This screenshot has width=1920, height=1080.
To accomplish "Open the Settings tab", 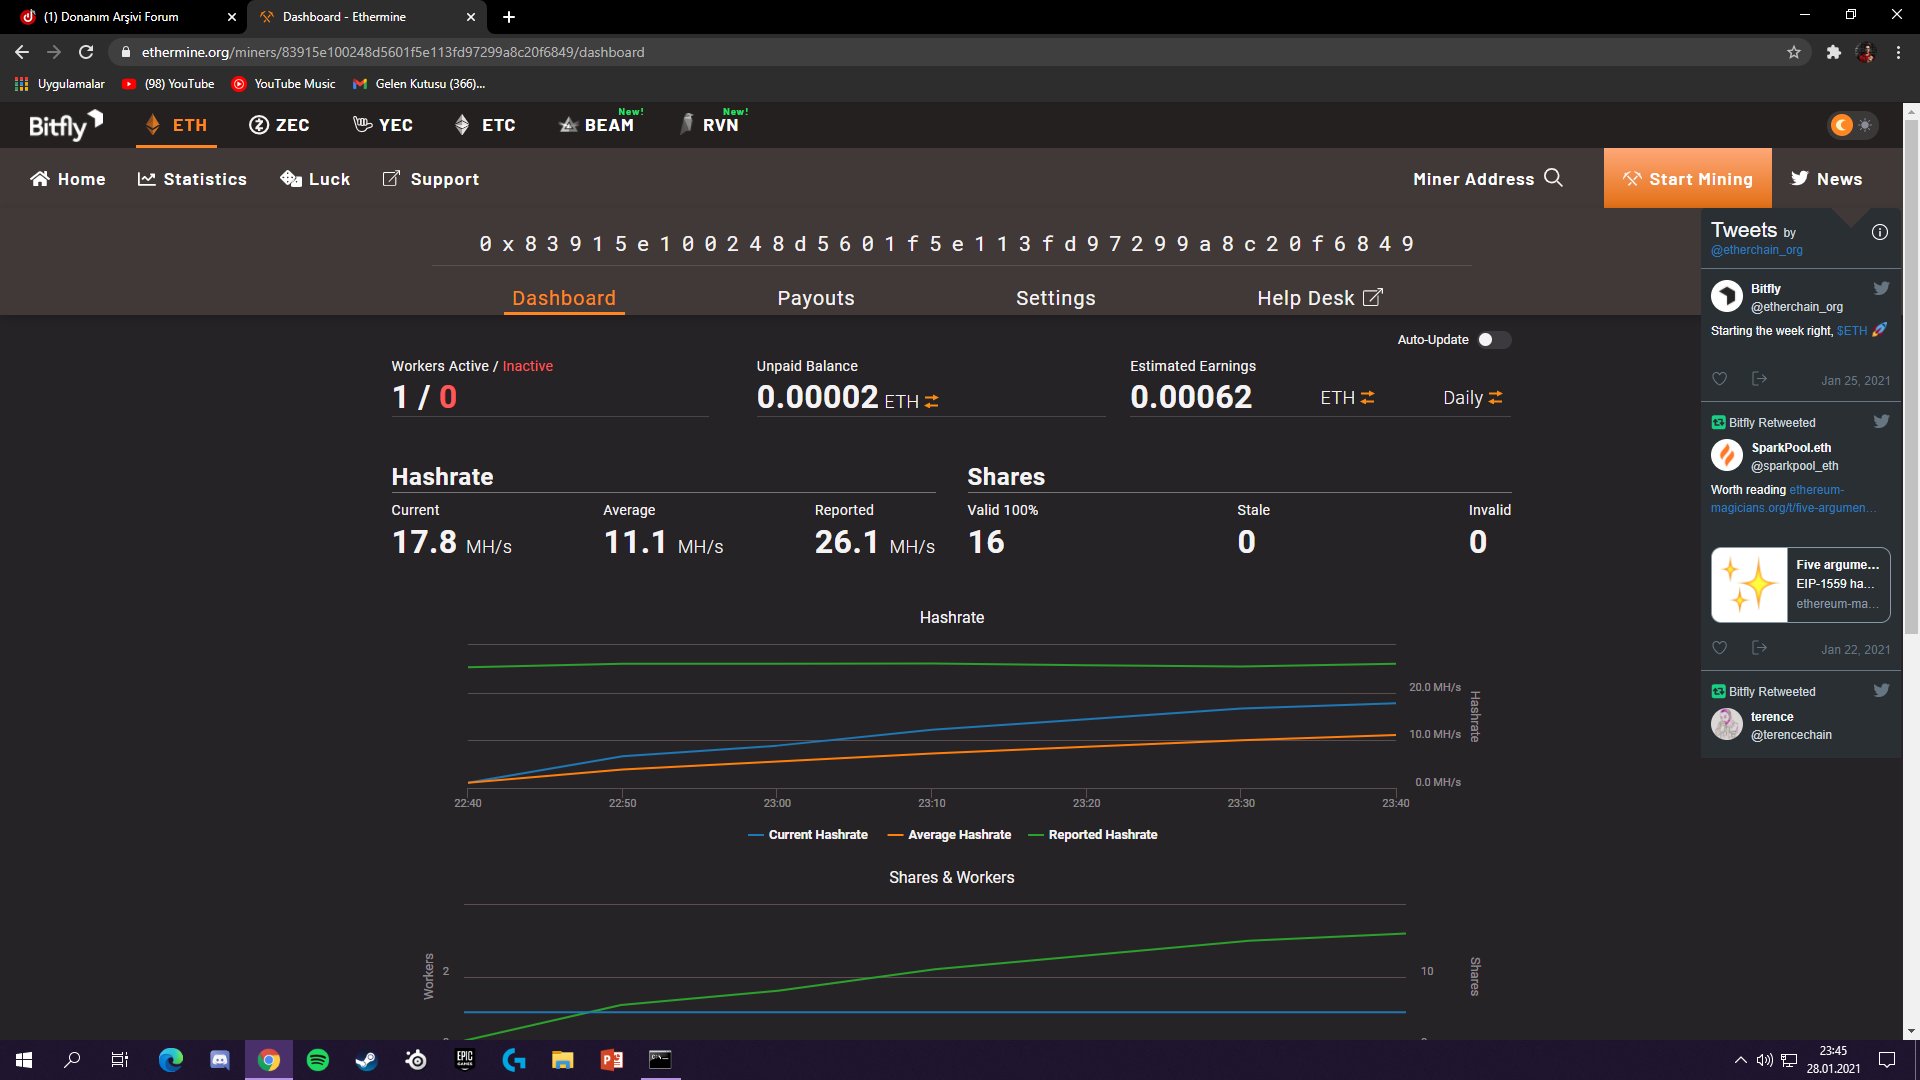I will click(1055, 298).
